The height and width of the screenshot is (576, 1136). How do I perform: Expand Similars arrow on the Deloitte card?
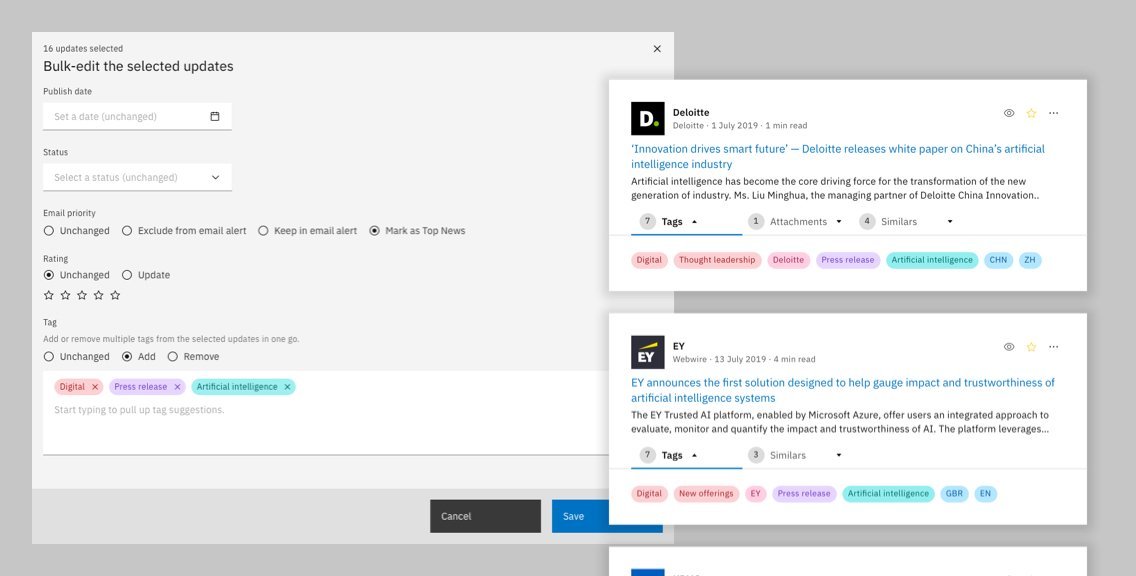click(x=950, y=222)
